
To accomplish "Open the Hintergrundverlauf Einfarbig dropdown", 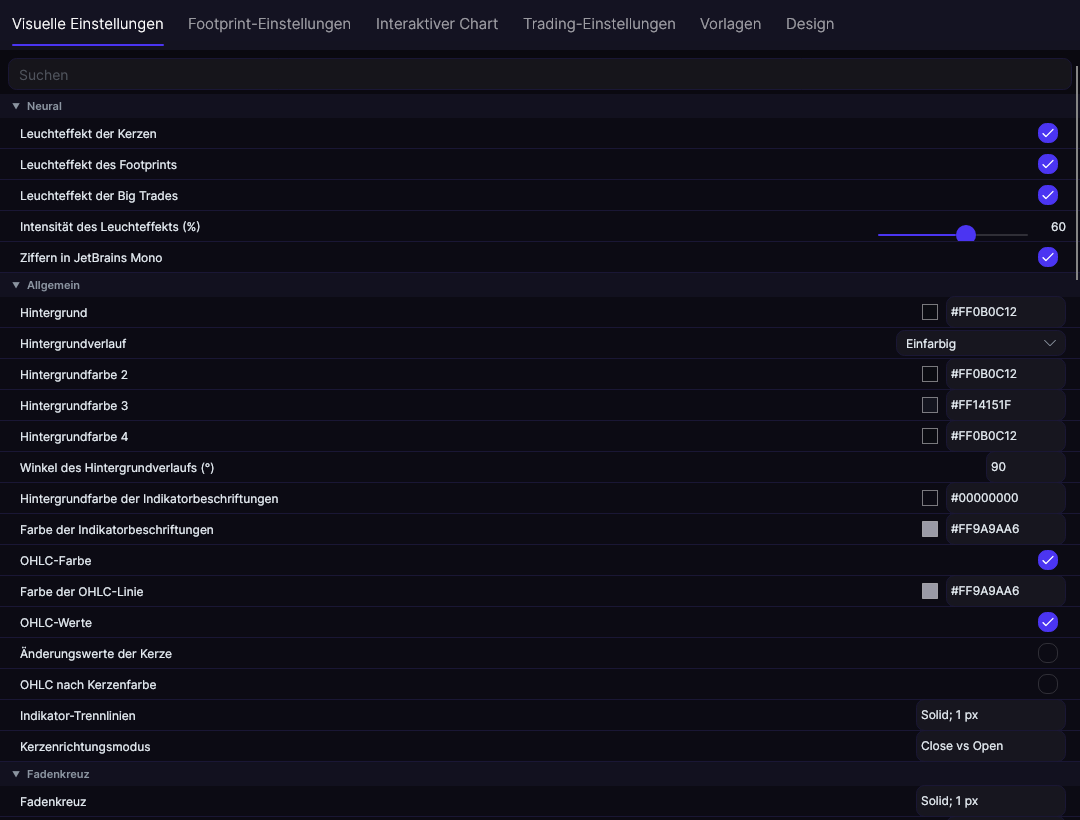I will [980, 344].
